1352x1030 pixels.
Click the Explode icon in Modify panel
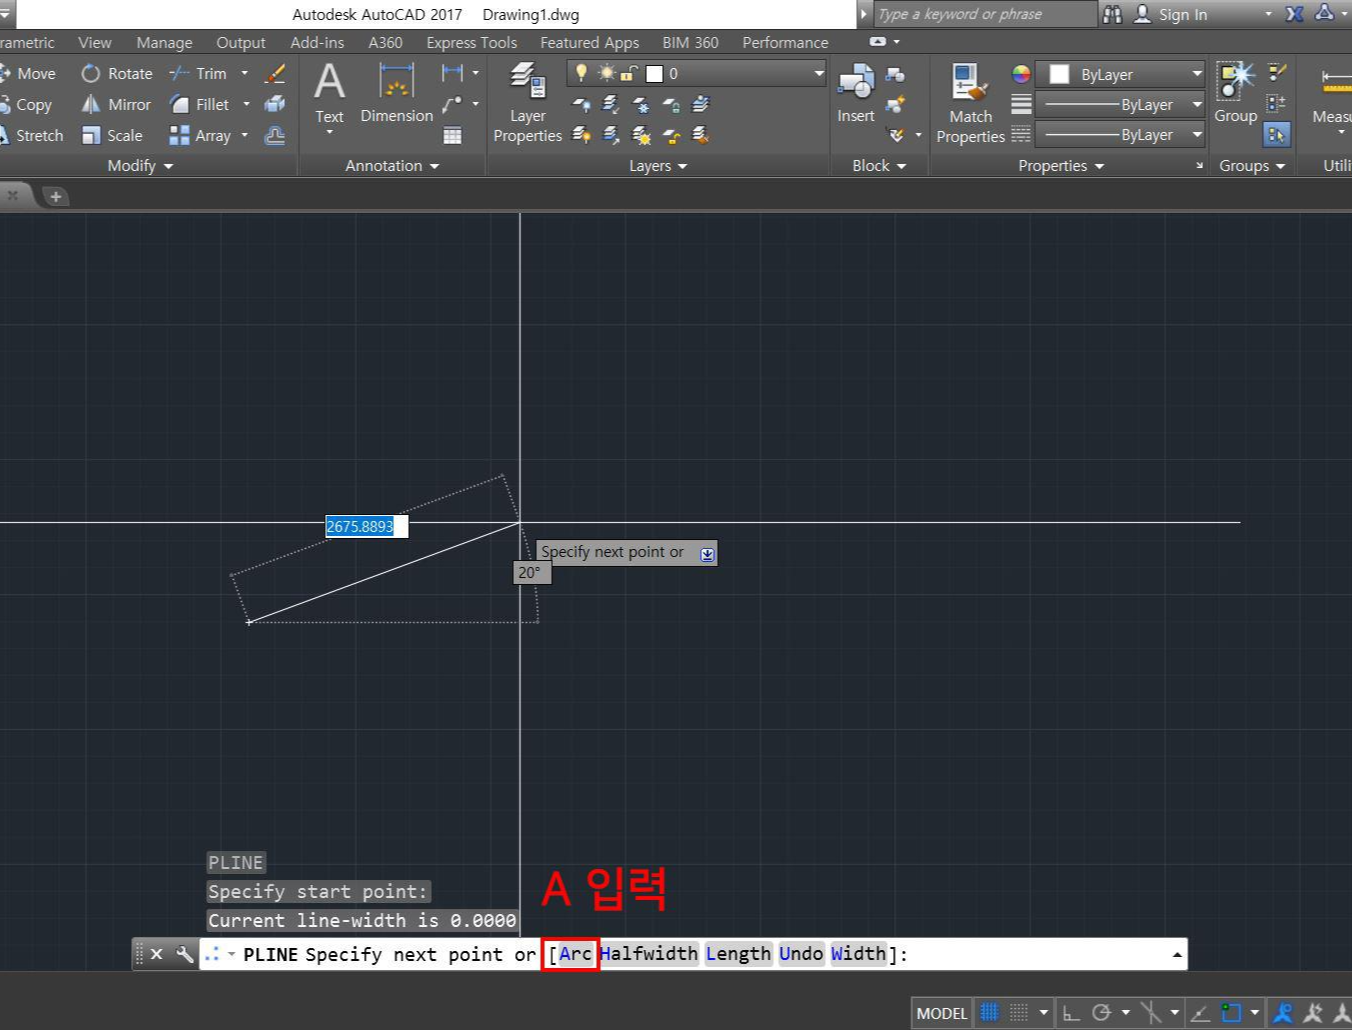coord(275,104)
